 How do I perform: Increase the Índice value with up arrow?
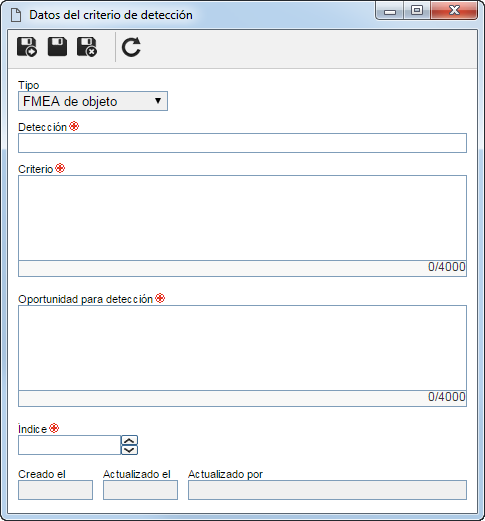129,440
